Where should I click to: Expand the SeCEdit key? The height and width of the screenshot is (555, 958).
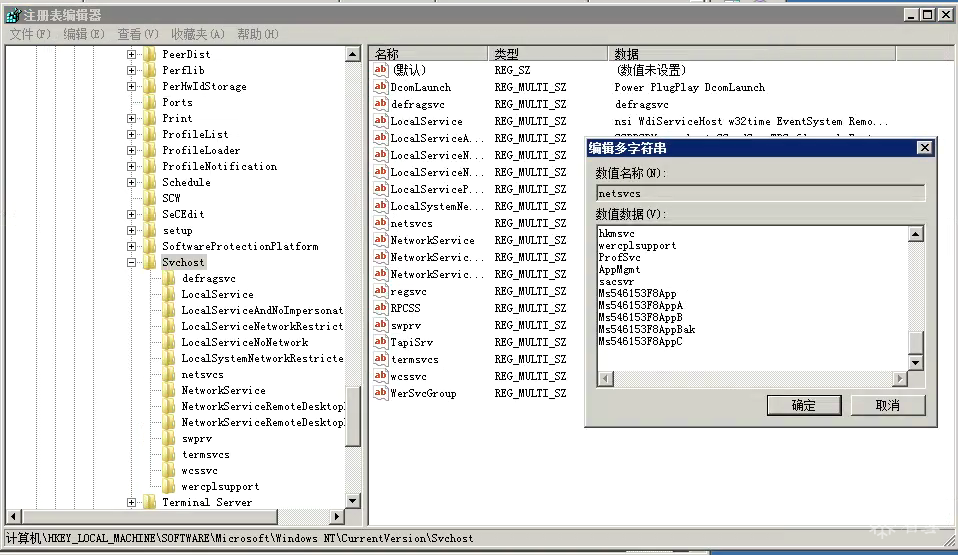[131, 215]
